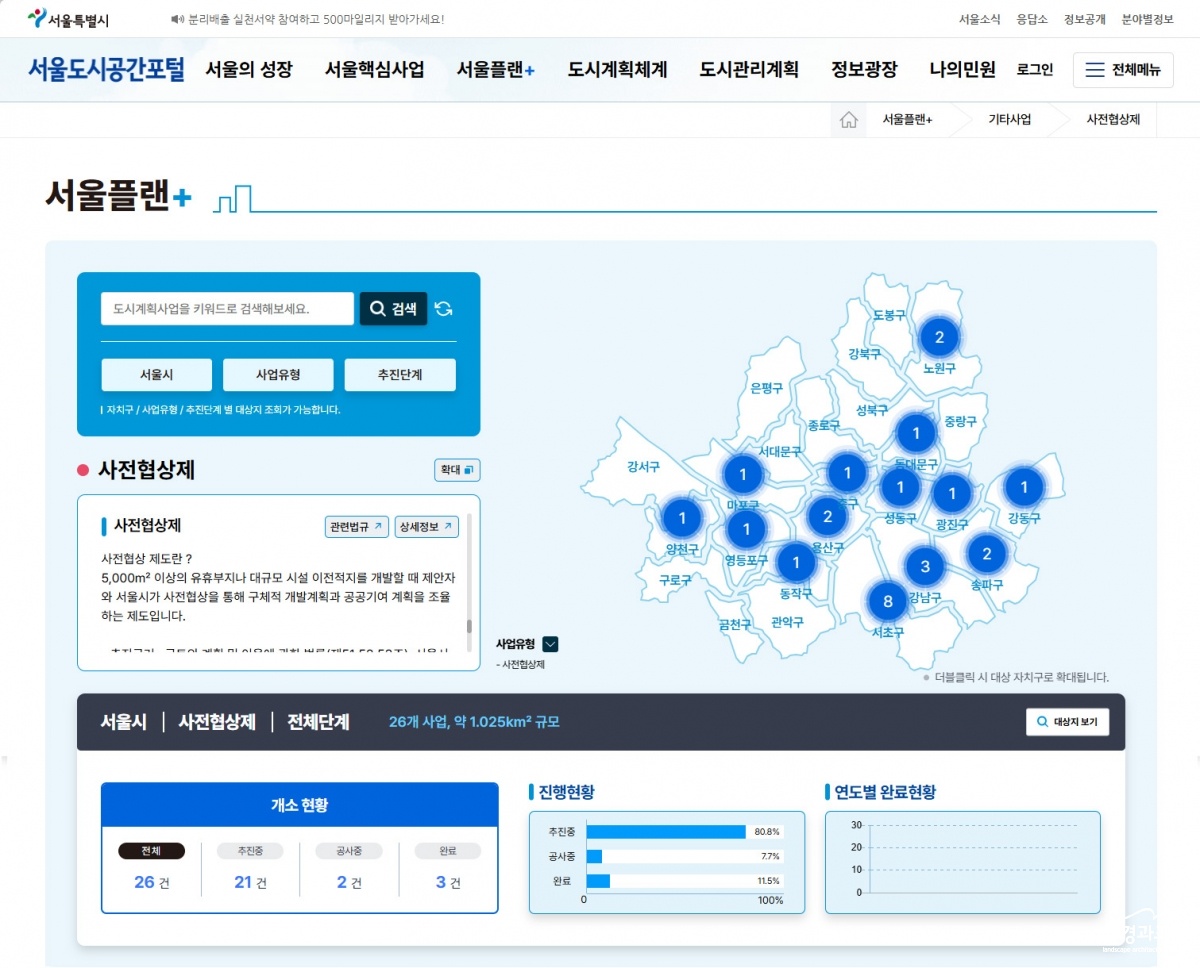Image resolution: width=1200 pixels, height=968 pixels.
Task: Open the 추진단계 filter
Action: click(400, 375)
